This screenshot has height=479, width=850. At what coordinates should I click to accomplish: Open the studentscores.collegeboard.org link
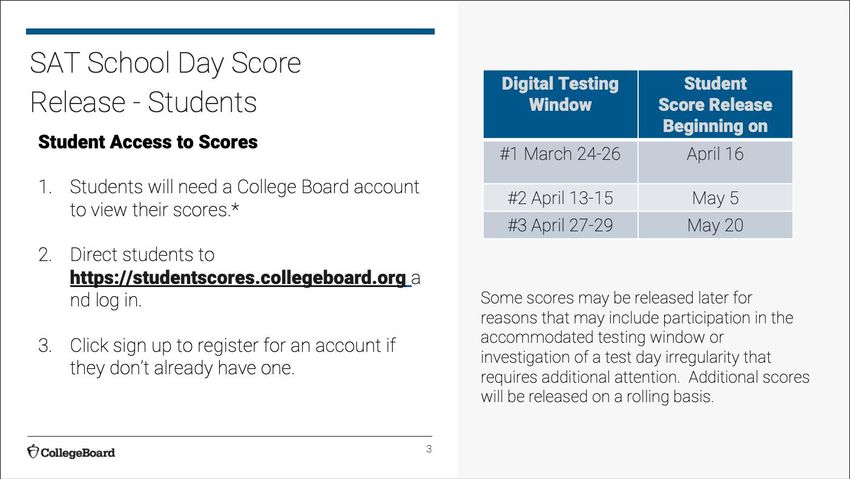(x=240, y=277)
